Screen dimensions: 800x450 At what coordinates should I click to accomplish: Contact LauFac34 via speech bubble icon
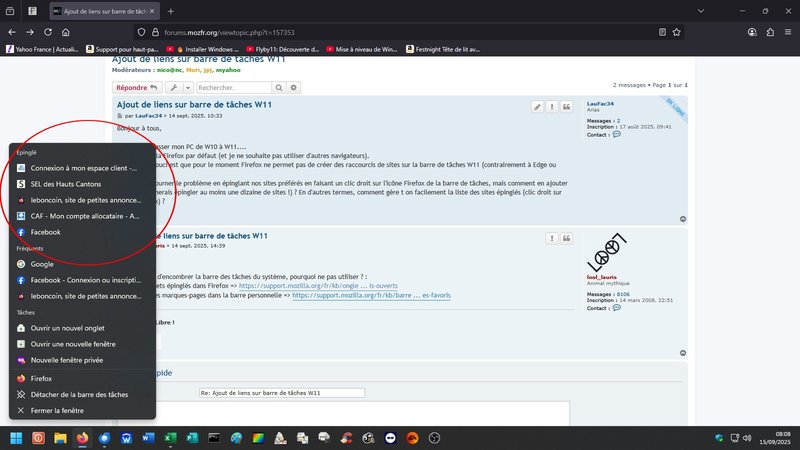coord(616,134)
